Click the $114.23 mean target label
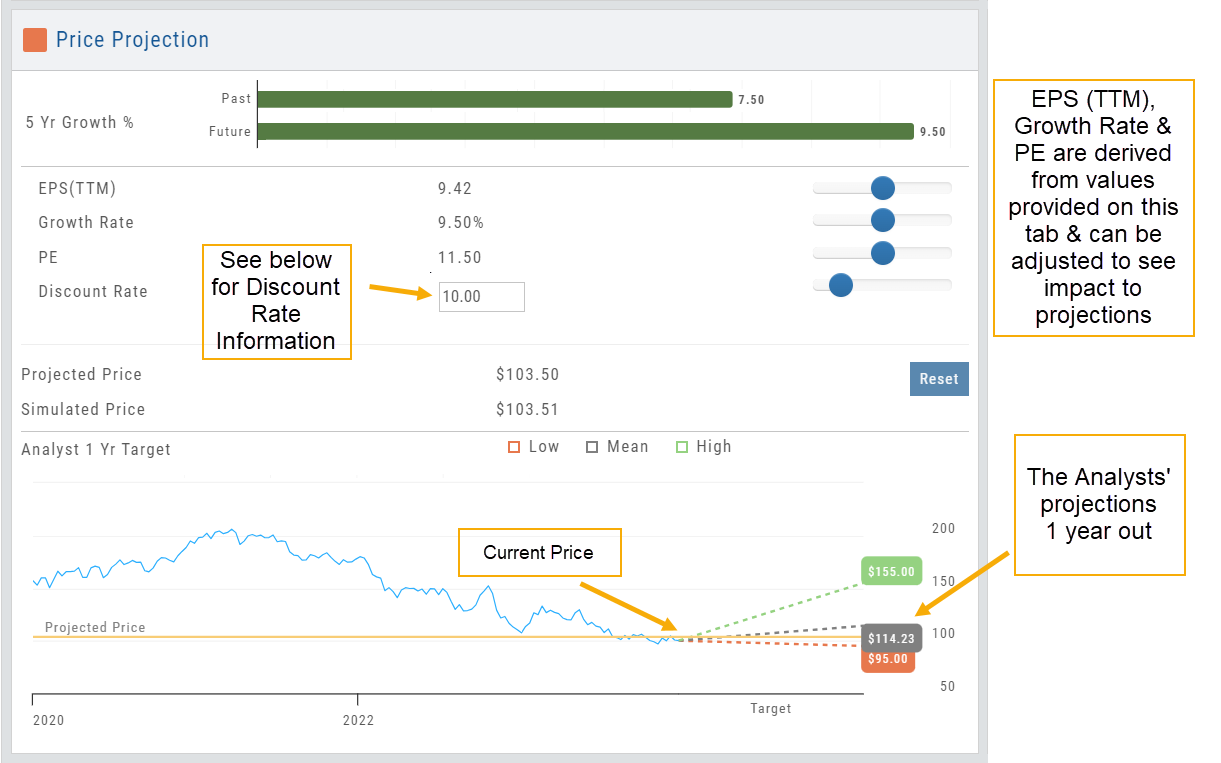Viewport: 1221px width, 763px height. [x=891, y=638]
